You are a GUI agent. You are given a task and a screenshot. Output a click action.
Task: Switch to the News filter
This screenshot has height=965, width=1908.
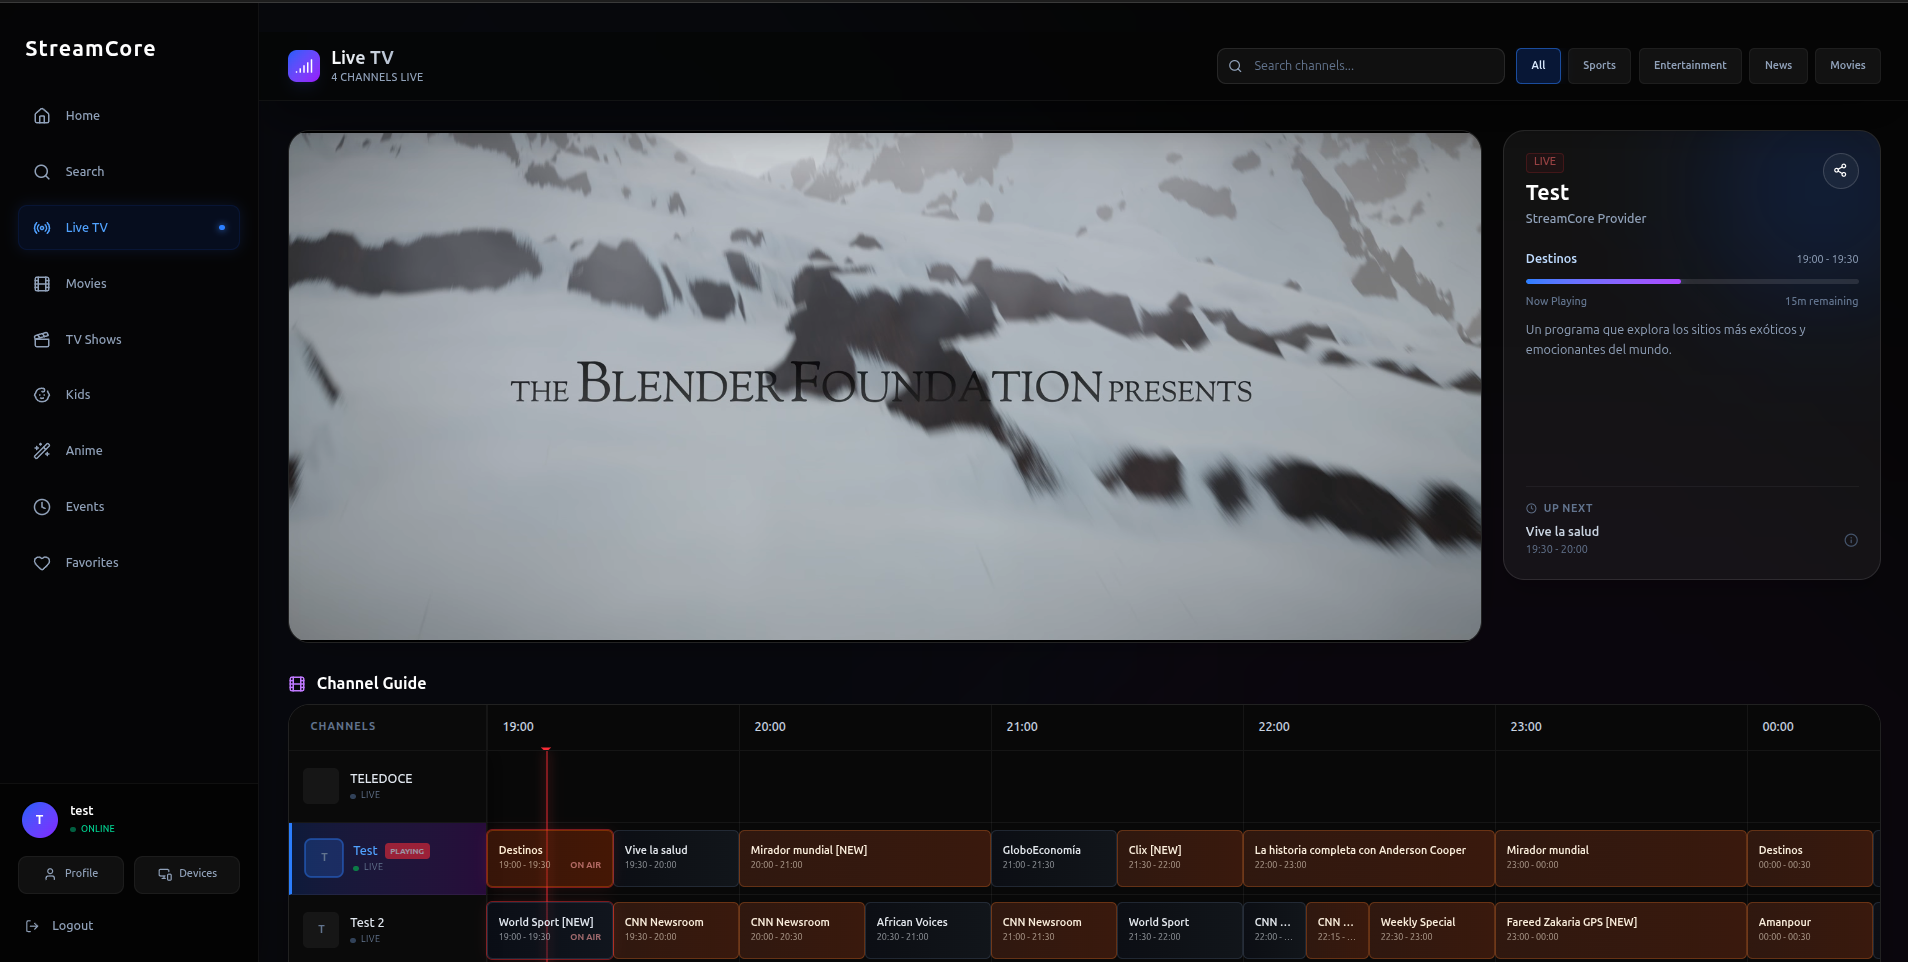[x=1778, y=65]
